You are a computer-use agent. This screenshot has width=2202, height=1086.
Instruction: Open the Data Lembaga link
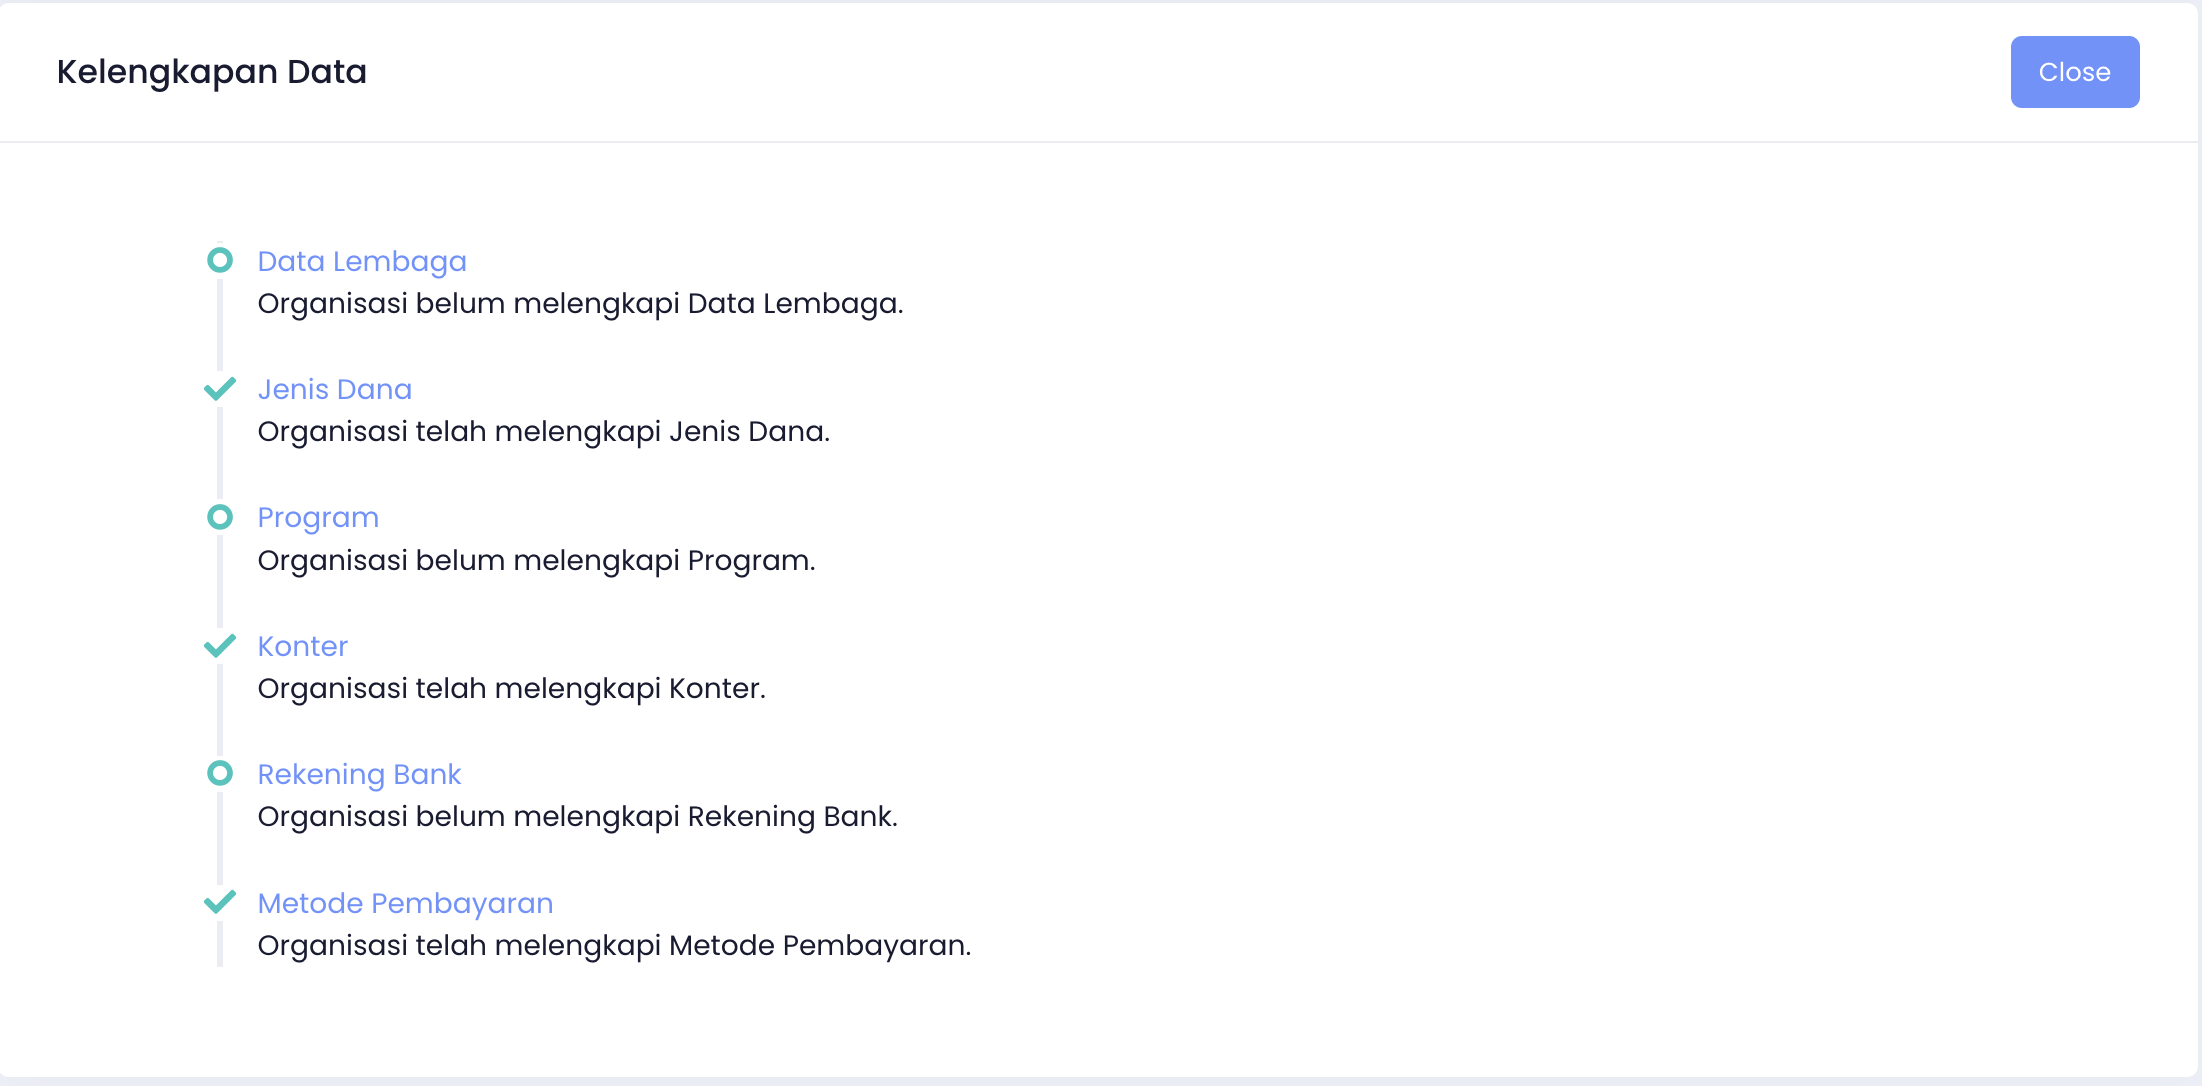click(x=362, y=261)
